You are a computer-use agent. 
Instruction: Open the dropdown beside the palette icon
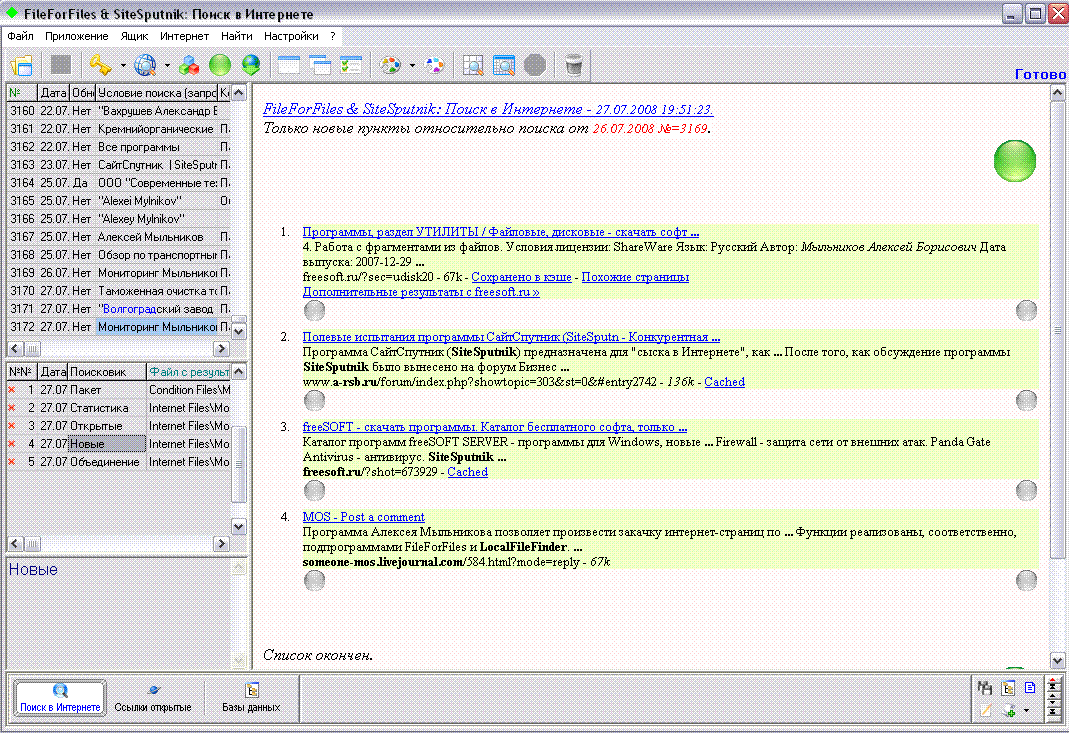(x=410, y=64)
